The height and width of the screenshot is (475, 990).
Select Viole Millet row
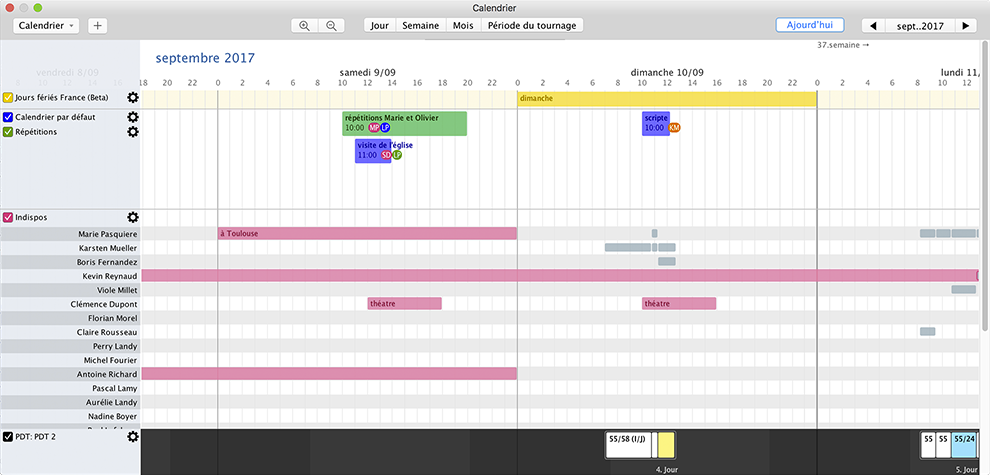pos(69,290)
